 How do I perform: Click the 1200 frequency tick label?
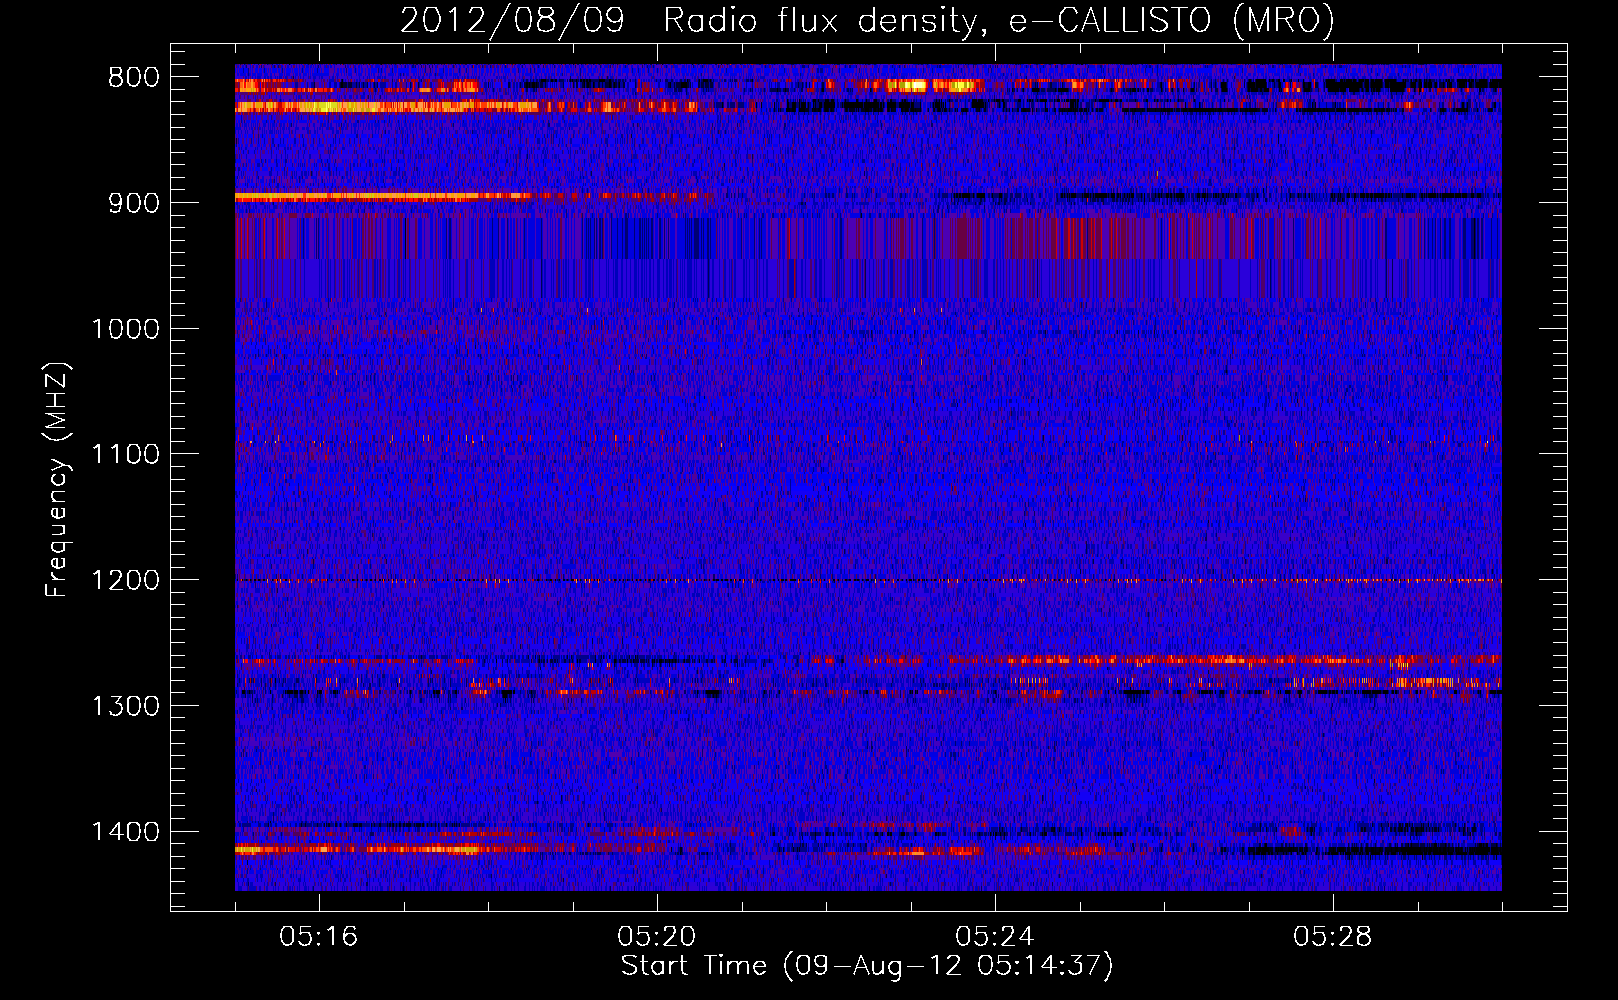coord(125,581)
